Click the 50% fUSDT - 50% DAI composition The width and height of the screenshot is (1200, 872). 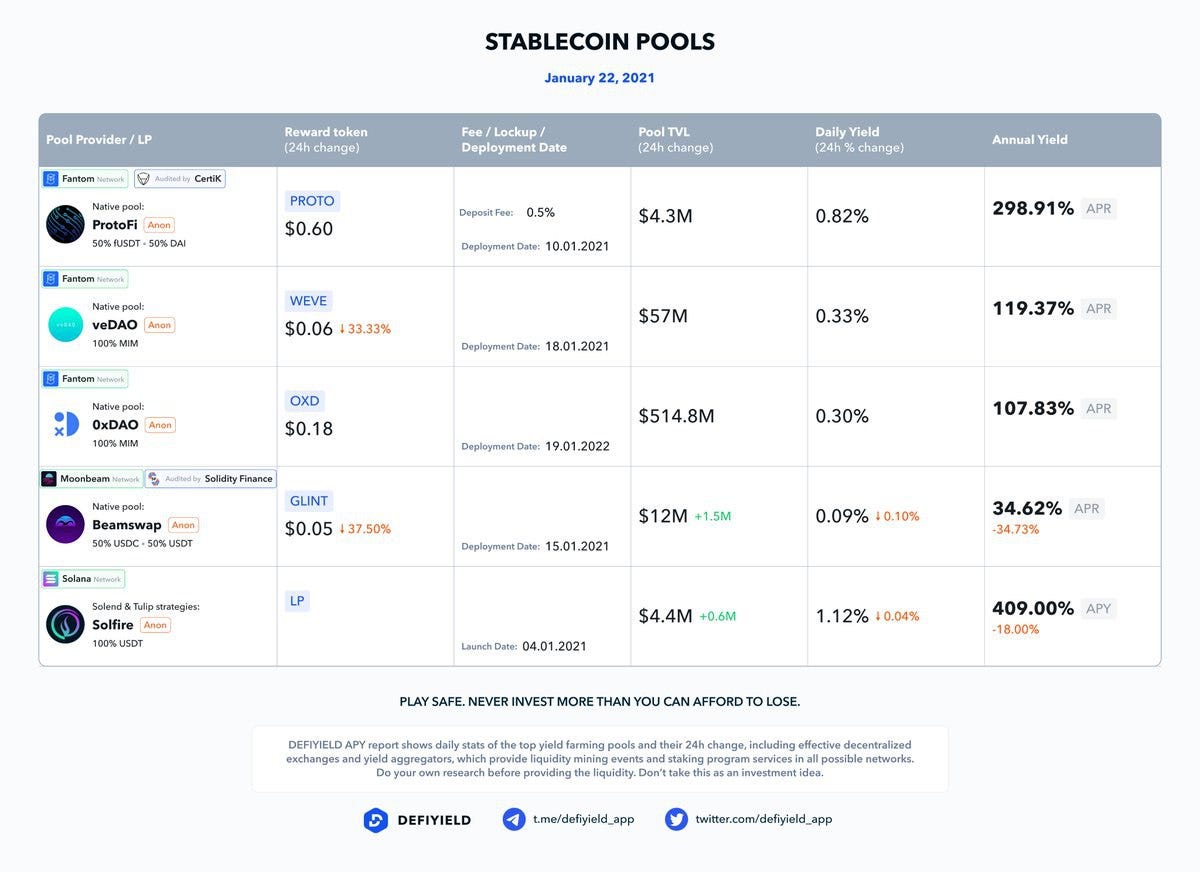click(139, 243)
